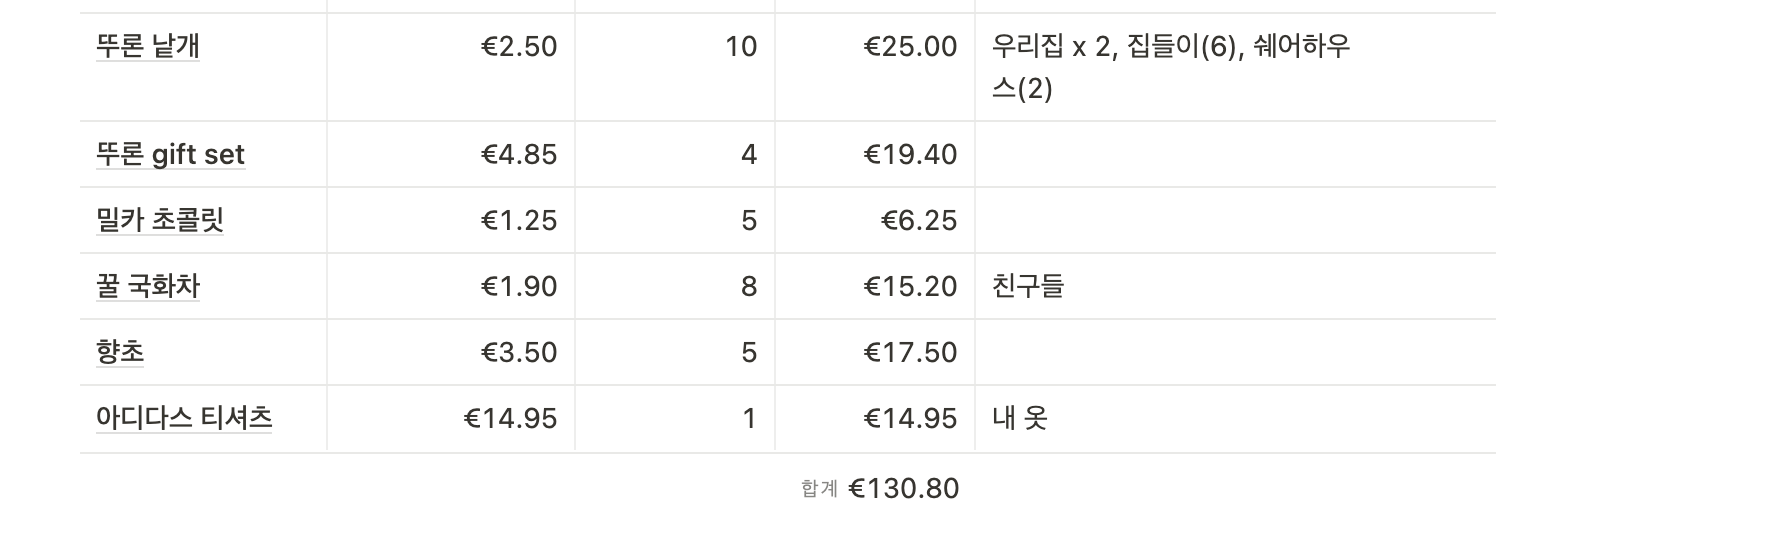Edit the 친구들 note cell
The width and height of the screenshot is (1768, 556).
click(1028, 287)
